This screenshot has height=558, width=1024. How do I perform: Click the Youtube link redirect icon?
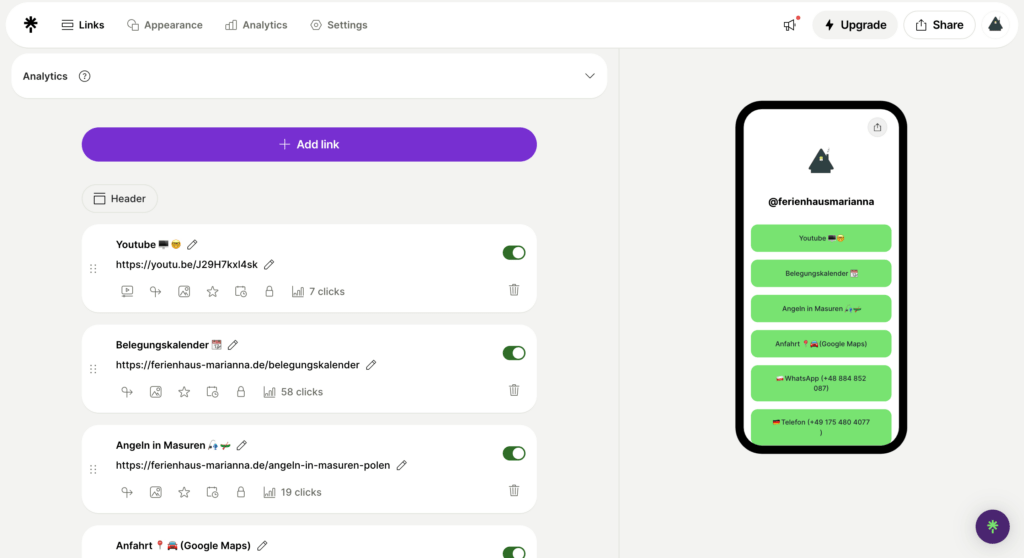point(155,291)
